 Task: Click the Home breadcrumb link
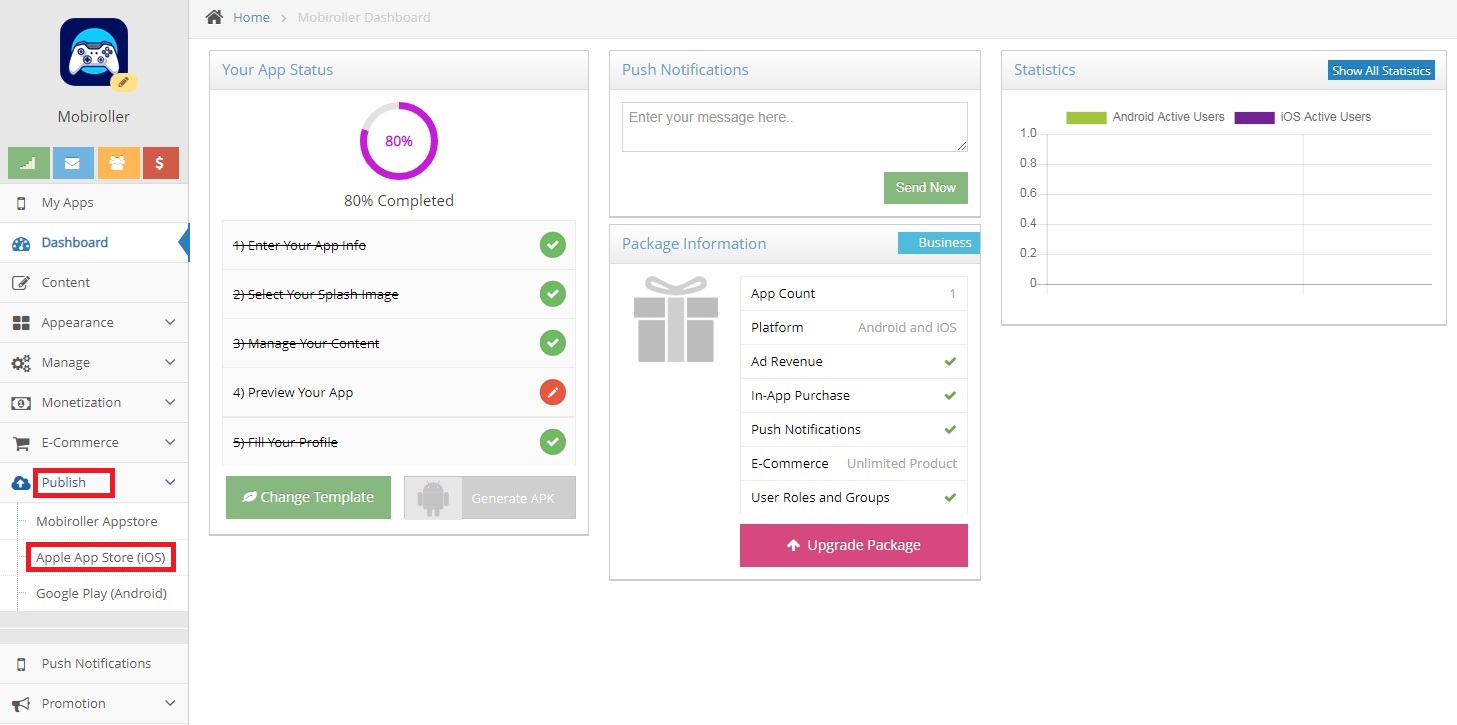coord(251,17)
